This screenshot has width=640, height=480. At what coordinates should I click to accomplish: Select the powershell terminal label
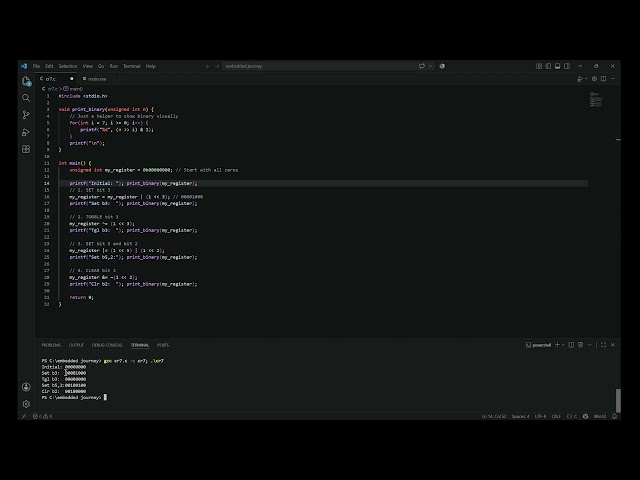tap(538, 345)
